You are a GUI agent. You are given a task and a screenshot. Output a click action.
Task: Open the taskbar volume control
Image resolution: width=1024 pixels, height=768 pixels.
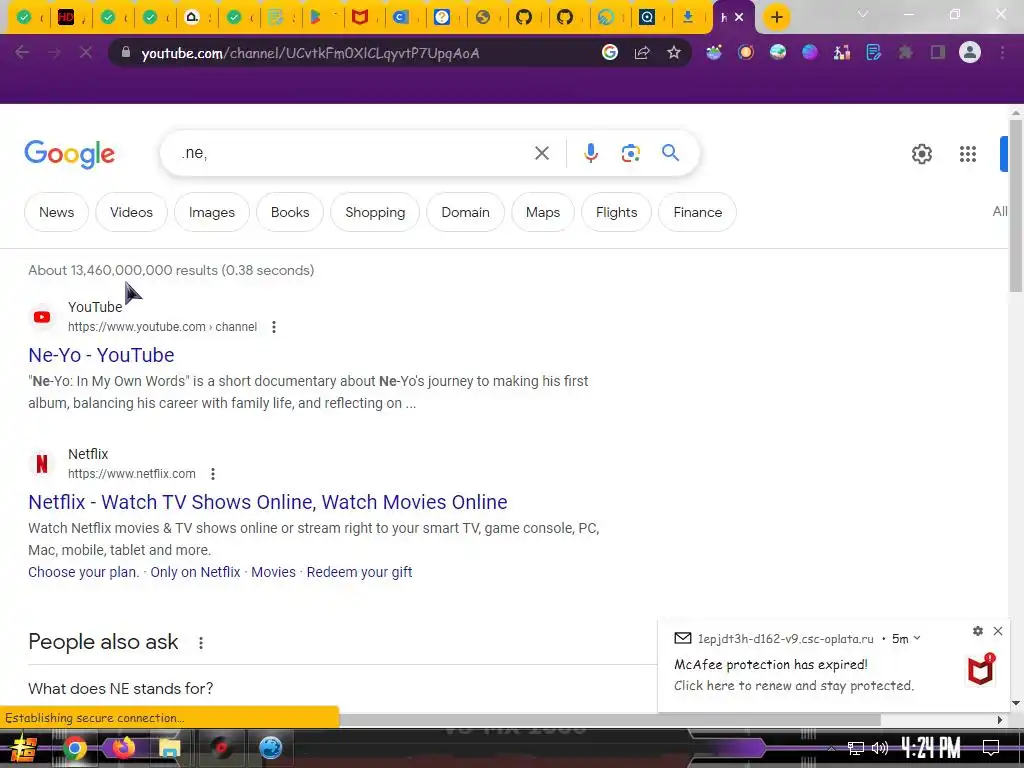880,748
